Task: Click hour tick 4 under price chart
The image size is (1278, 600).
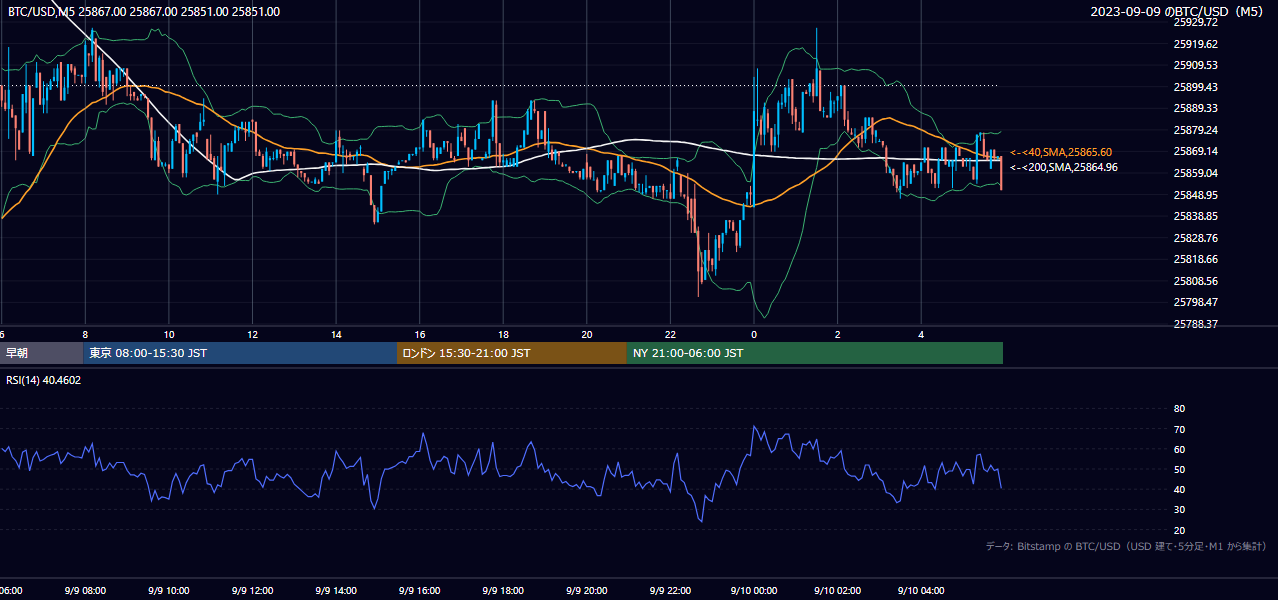Action: tap(922, 335)
